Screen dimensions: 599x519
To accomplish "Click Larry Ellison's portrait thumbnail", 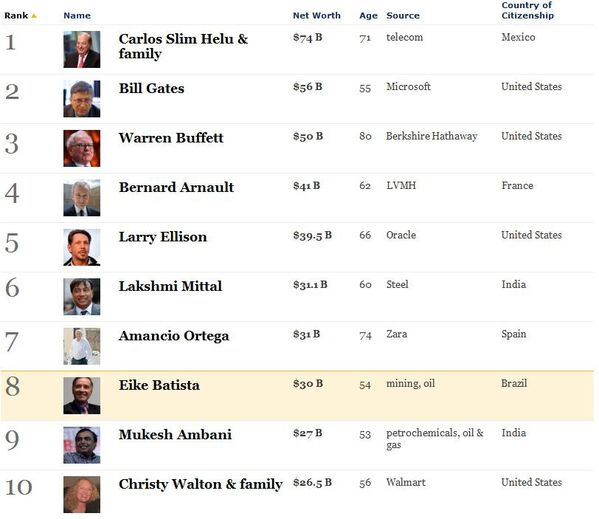I will tap(82, 247).
